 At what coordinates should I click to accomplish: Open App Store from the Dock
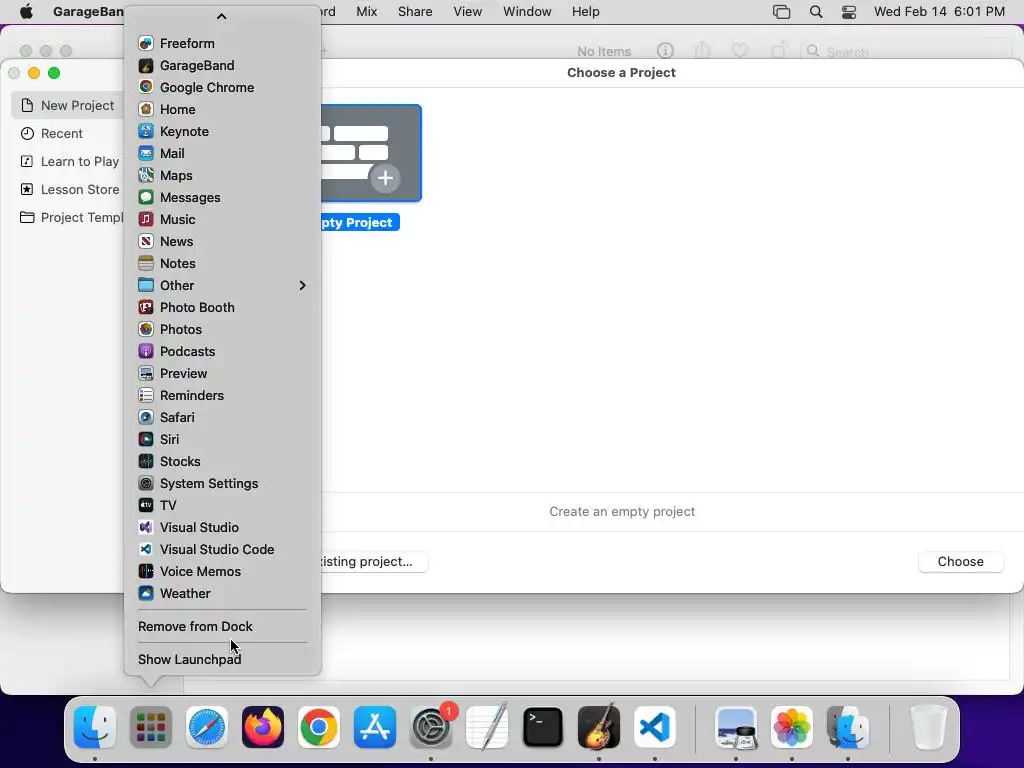(x=375, y=727)
